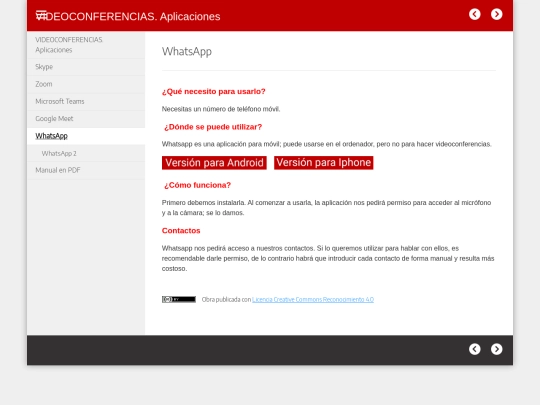This screenshot has width=540, height=405.
Task: Select Zoom in the sidebar
Action: pos(86,84)
